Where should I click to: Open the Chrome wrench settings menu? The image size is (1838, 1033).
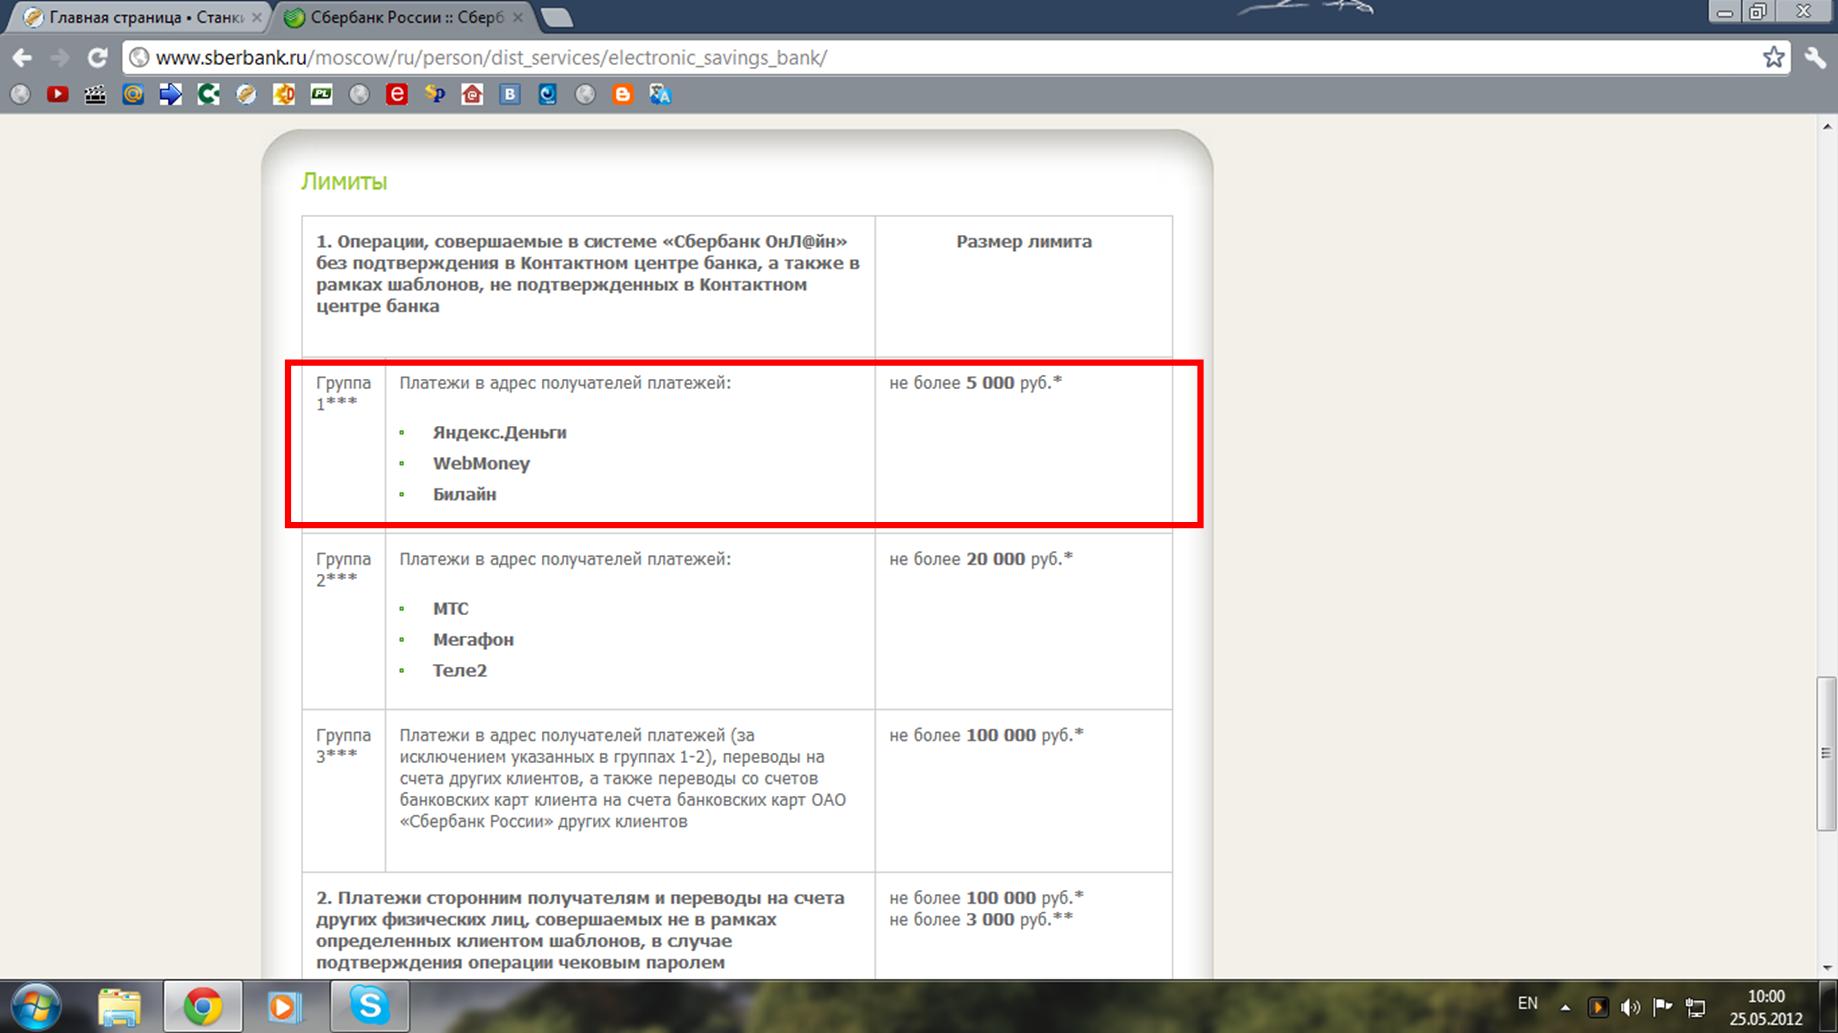point(1815,57)
